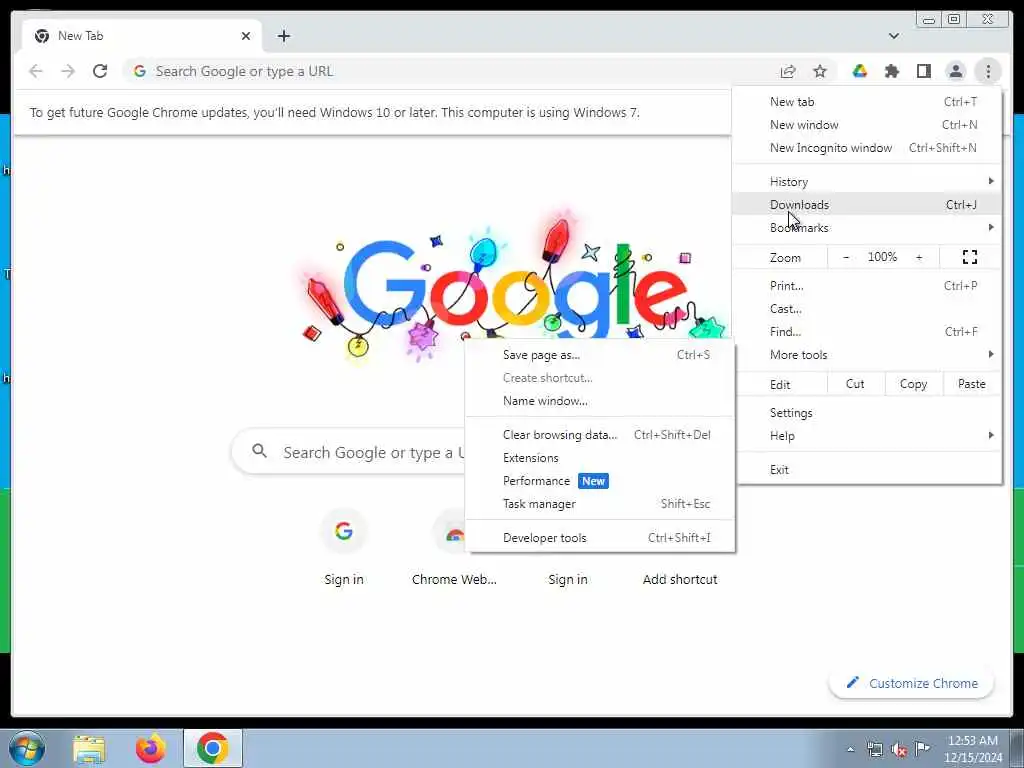Image resolution: width=1024 pixels, height=768 pixels.
Task: Open the tab search chevron
Action: click(894, 36)
